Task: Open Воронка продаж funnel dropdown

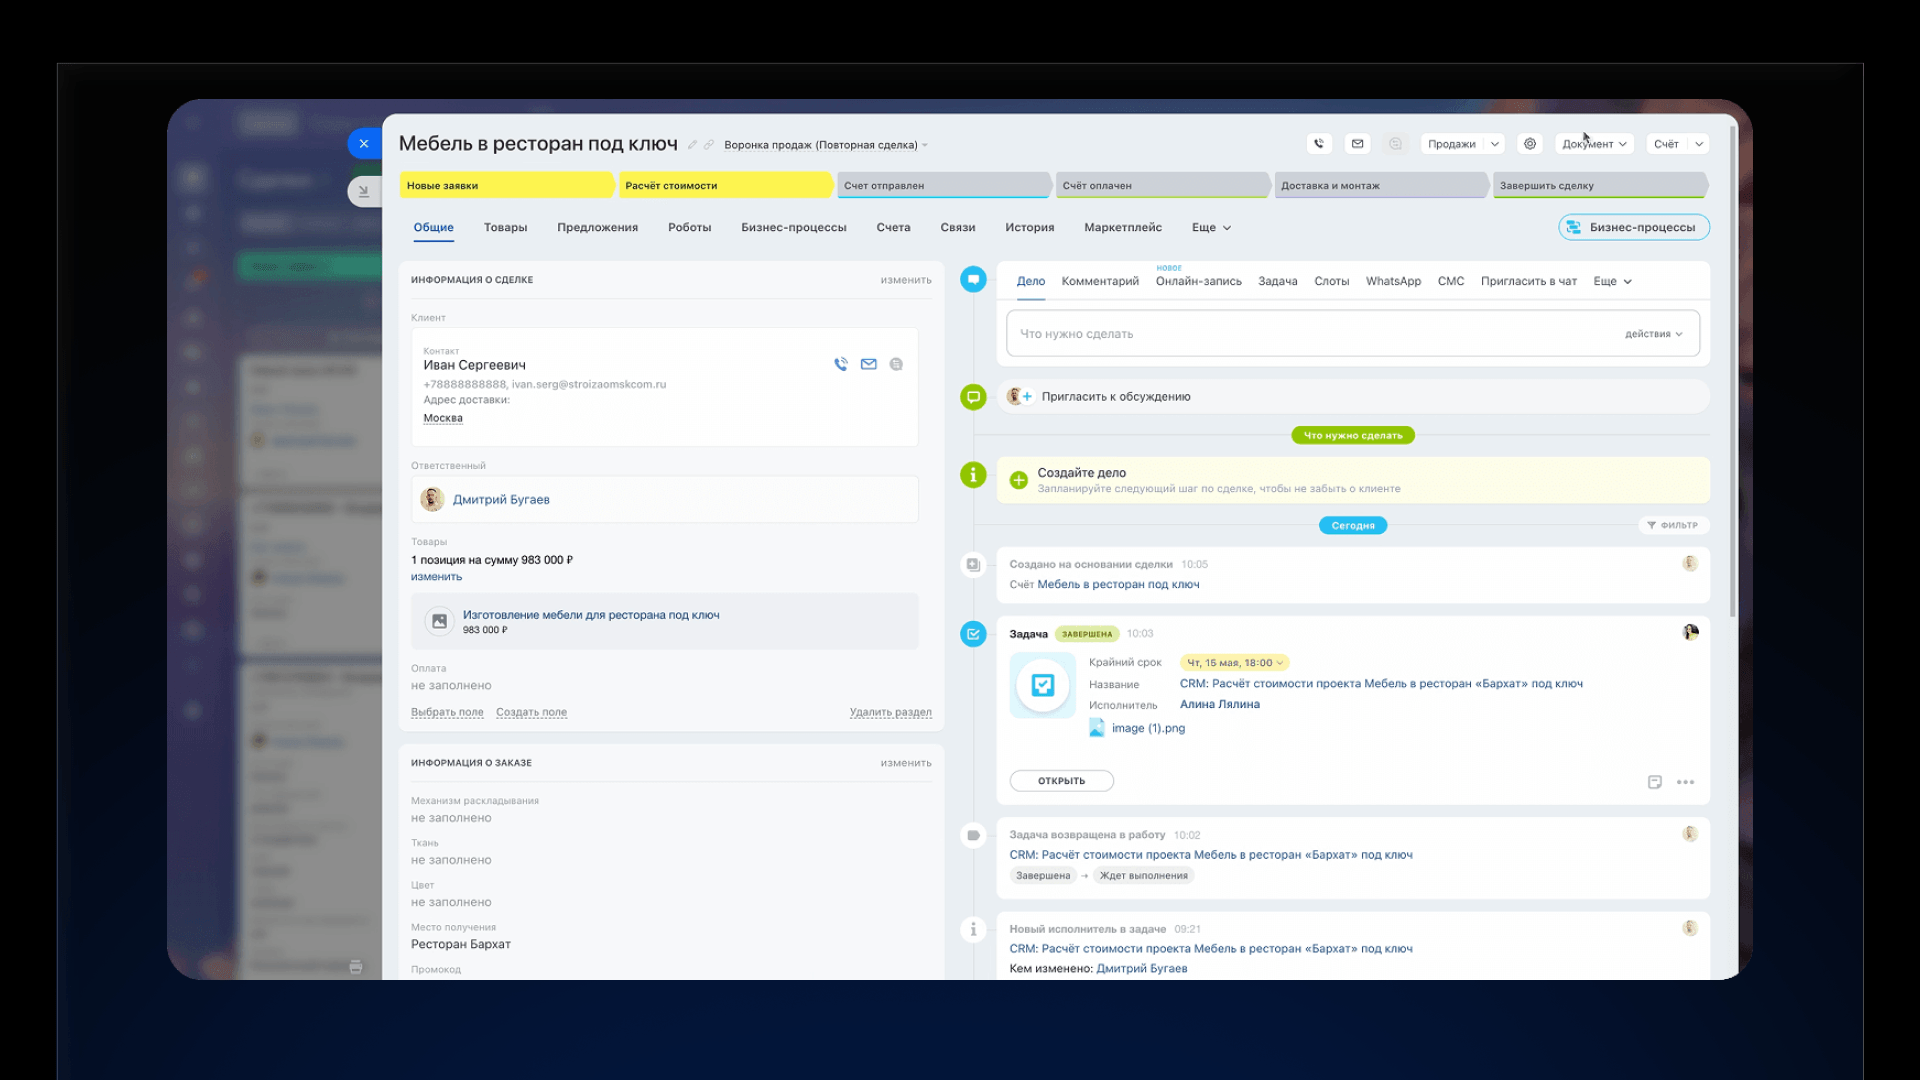Action: (826, 145)
